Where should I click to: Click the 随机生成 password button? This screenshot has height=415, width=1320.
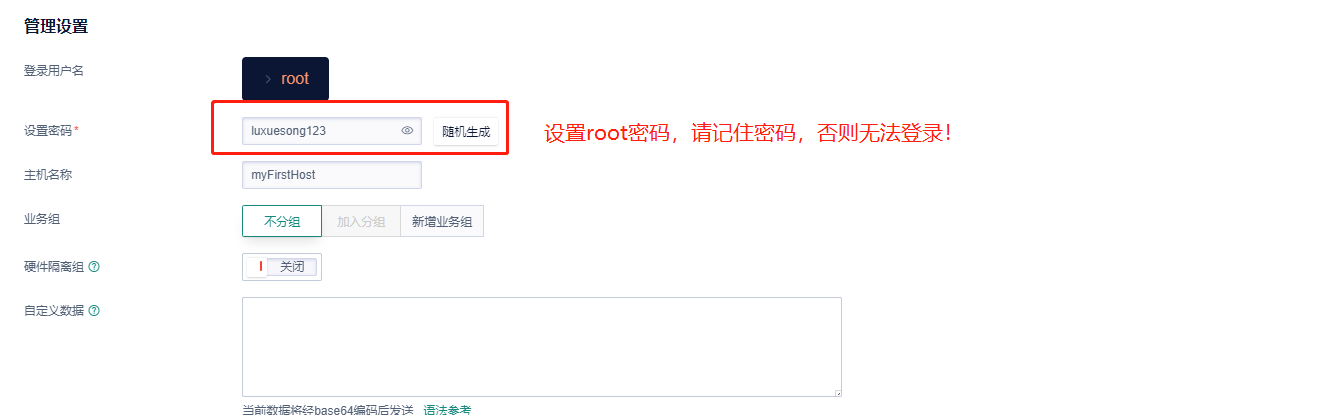[466, 131]
